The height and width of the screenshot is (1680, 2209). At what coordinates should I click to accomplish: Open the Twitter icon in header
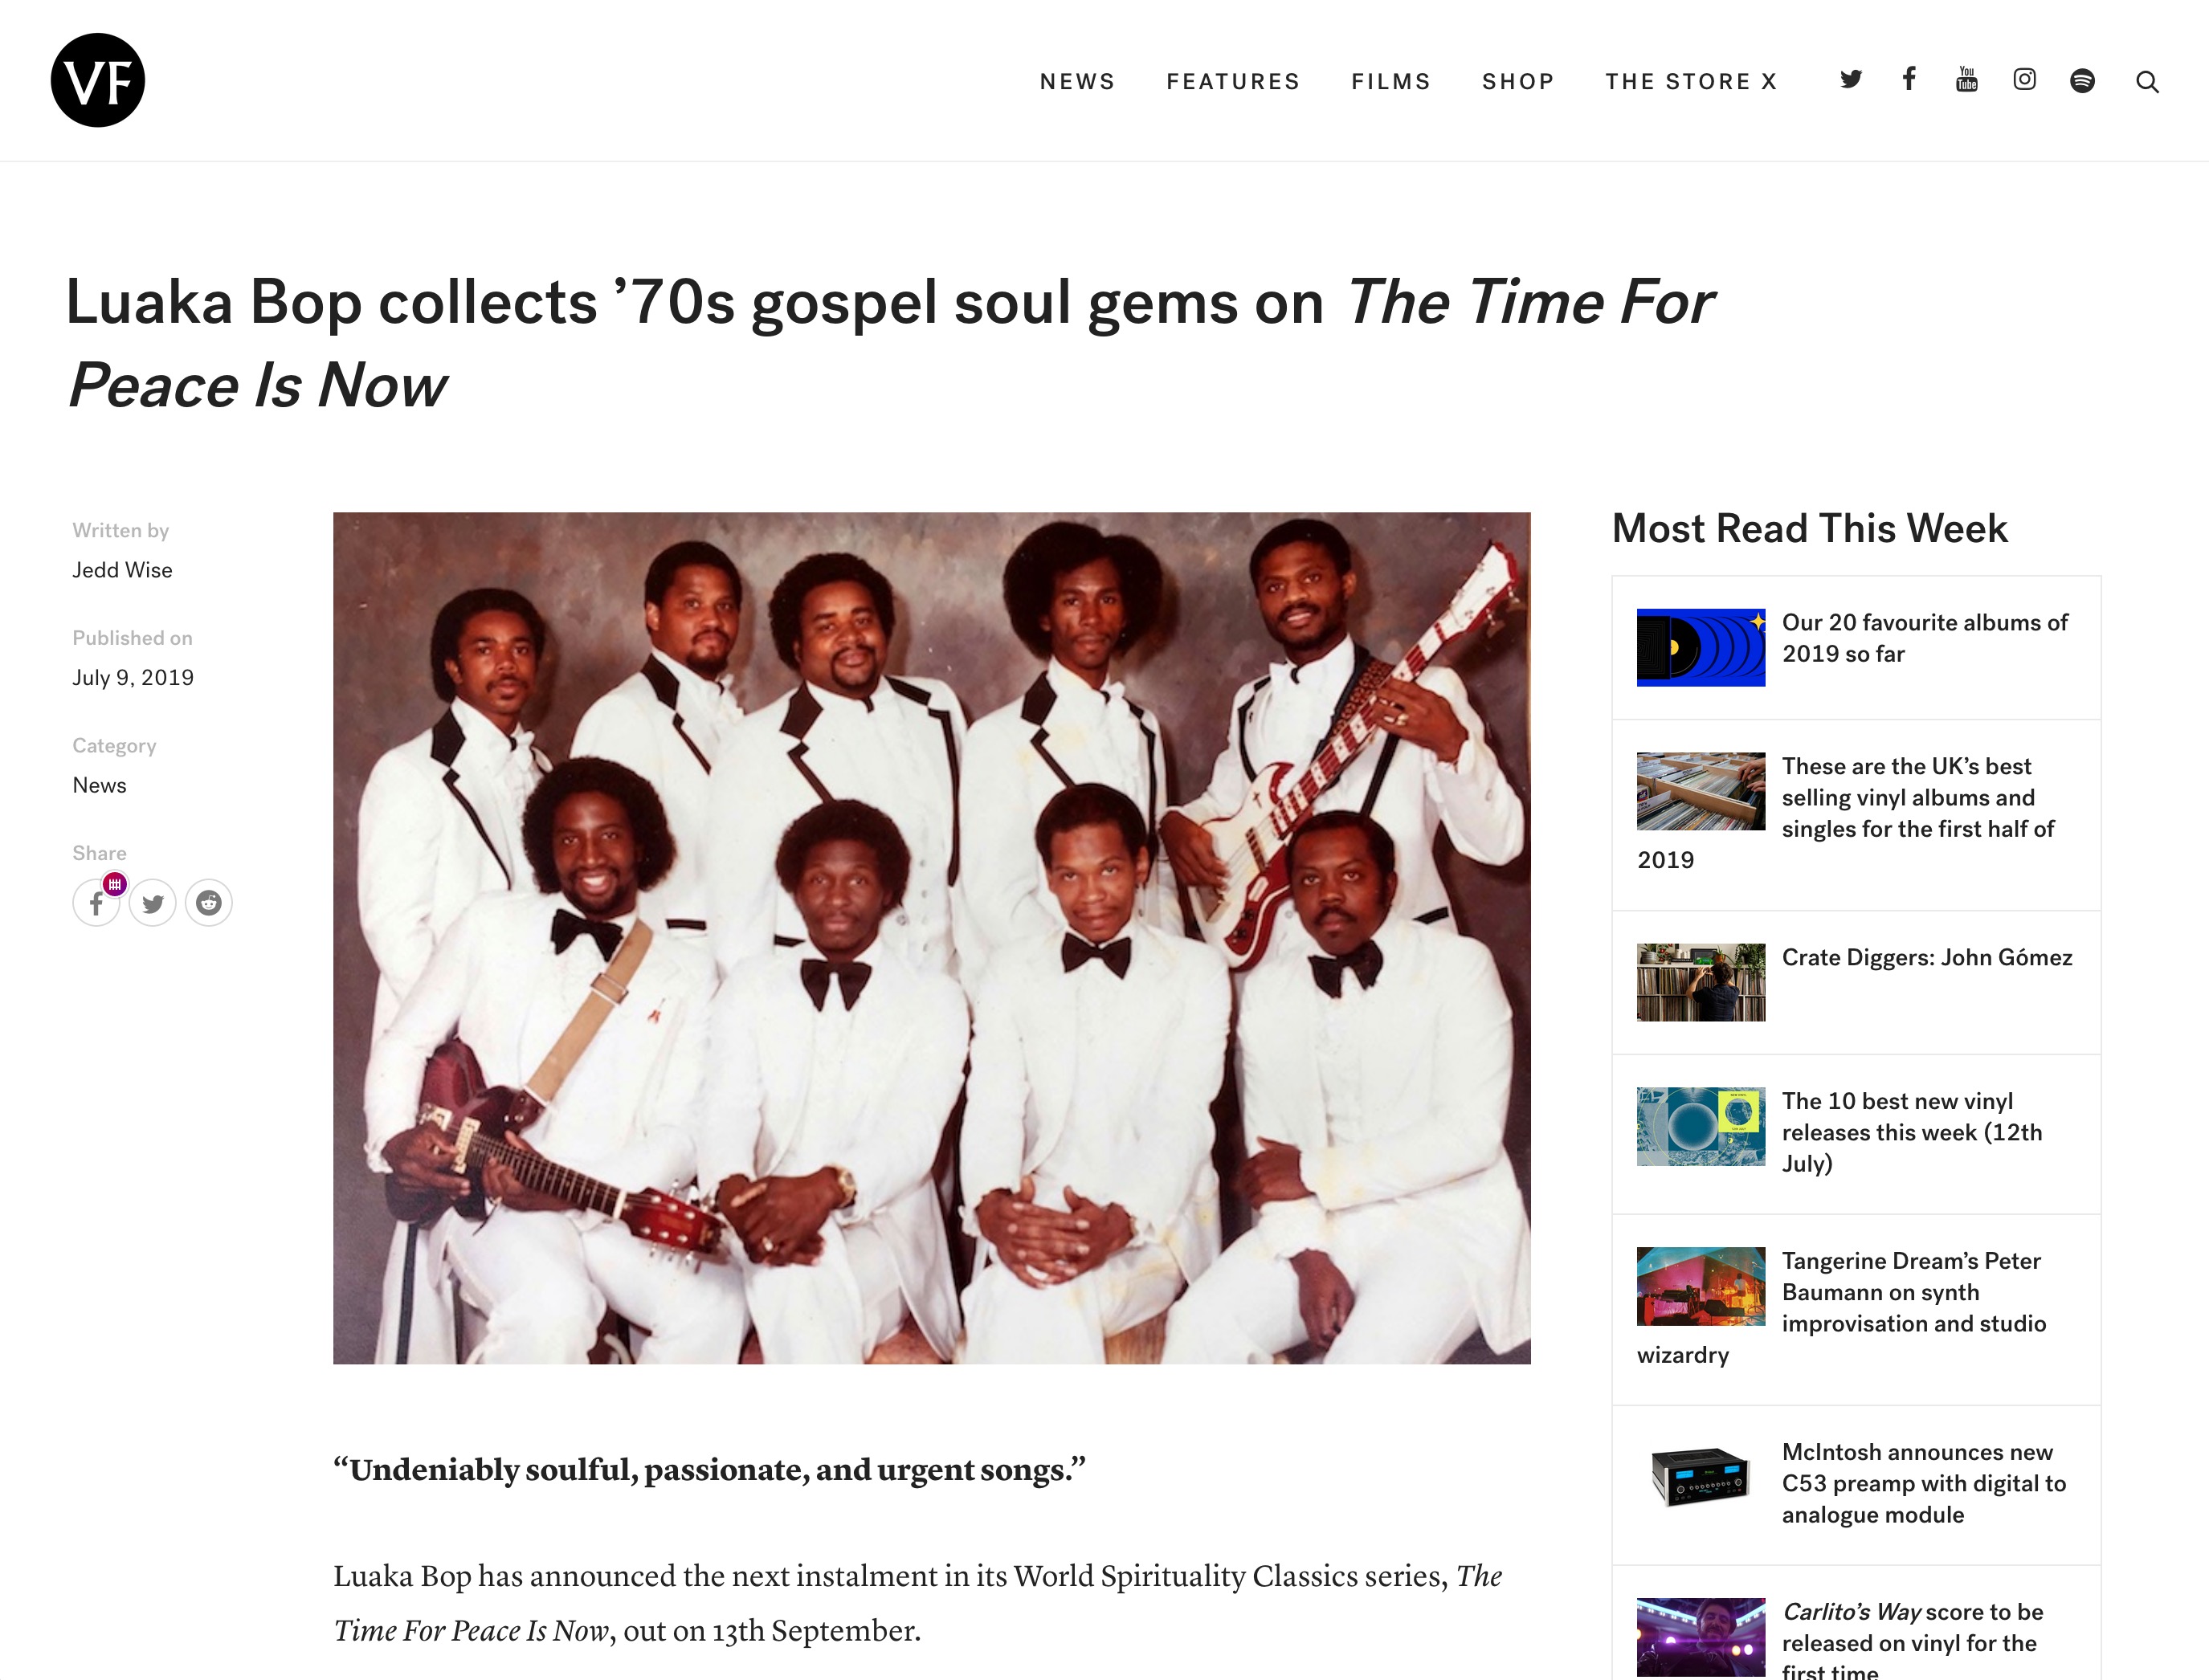[1851, 80]
